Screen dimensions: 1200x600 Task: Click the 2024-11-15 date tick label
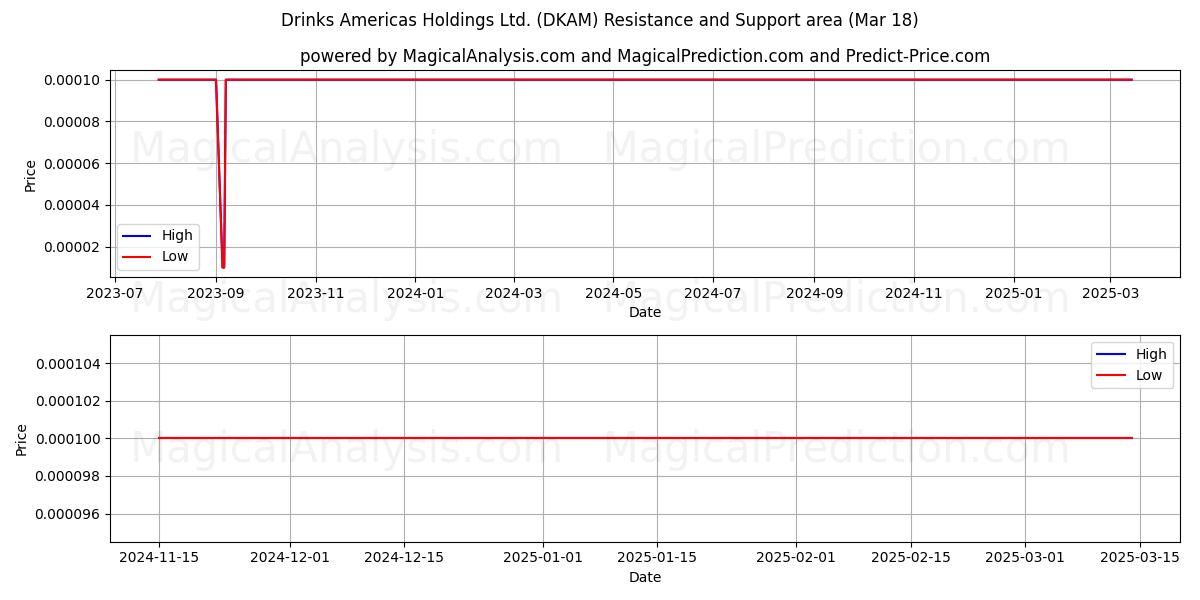pos(159,557)
